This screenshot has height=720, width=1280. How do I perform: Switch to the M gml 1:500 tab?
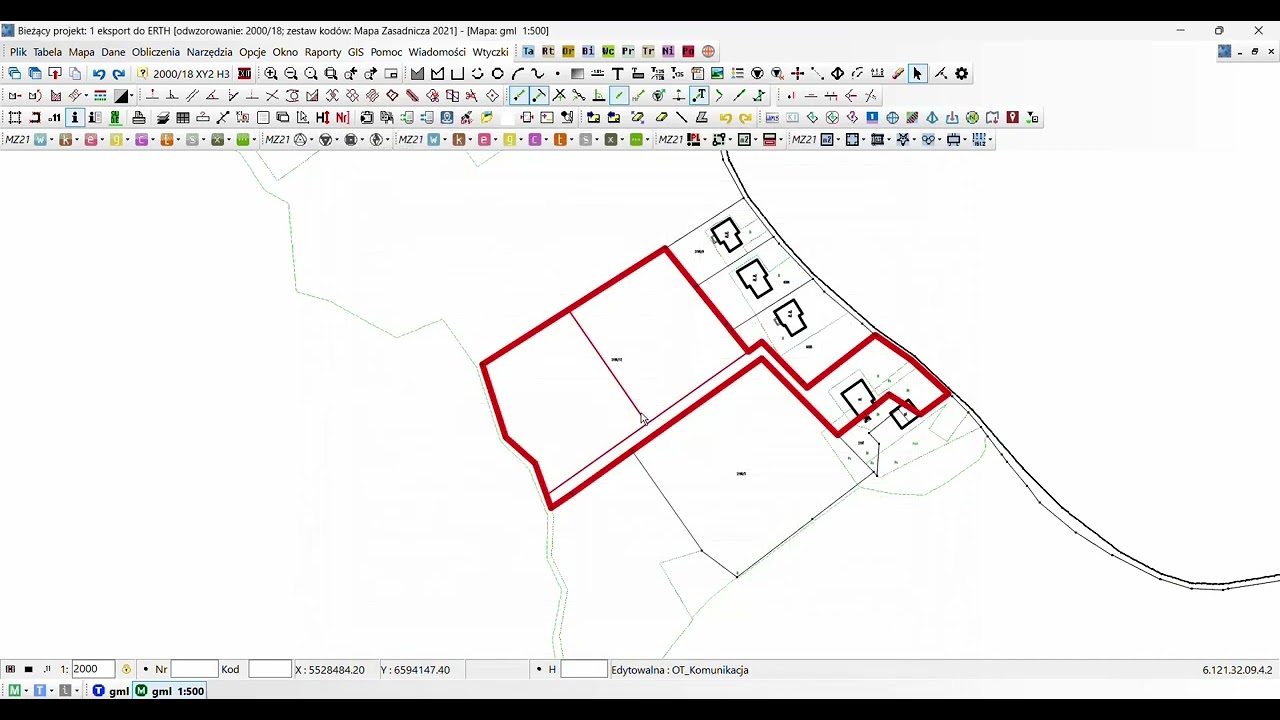click(170, 691)
